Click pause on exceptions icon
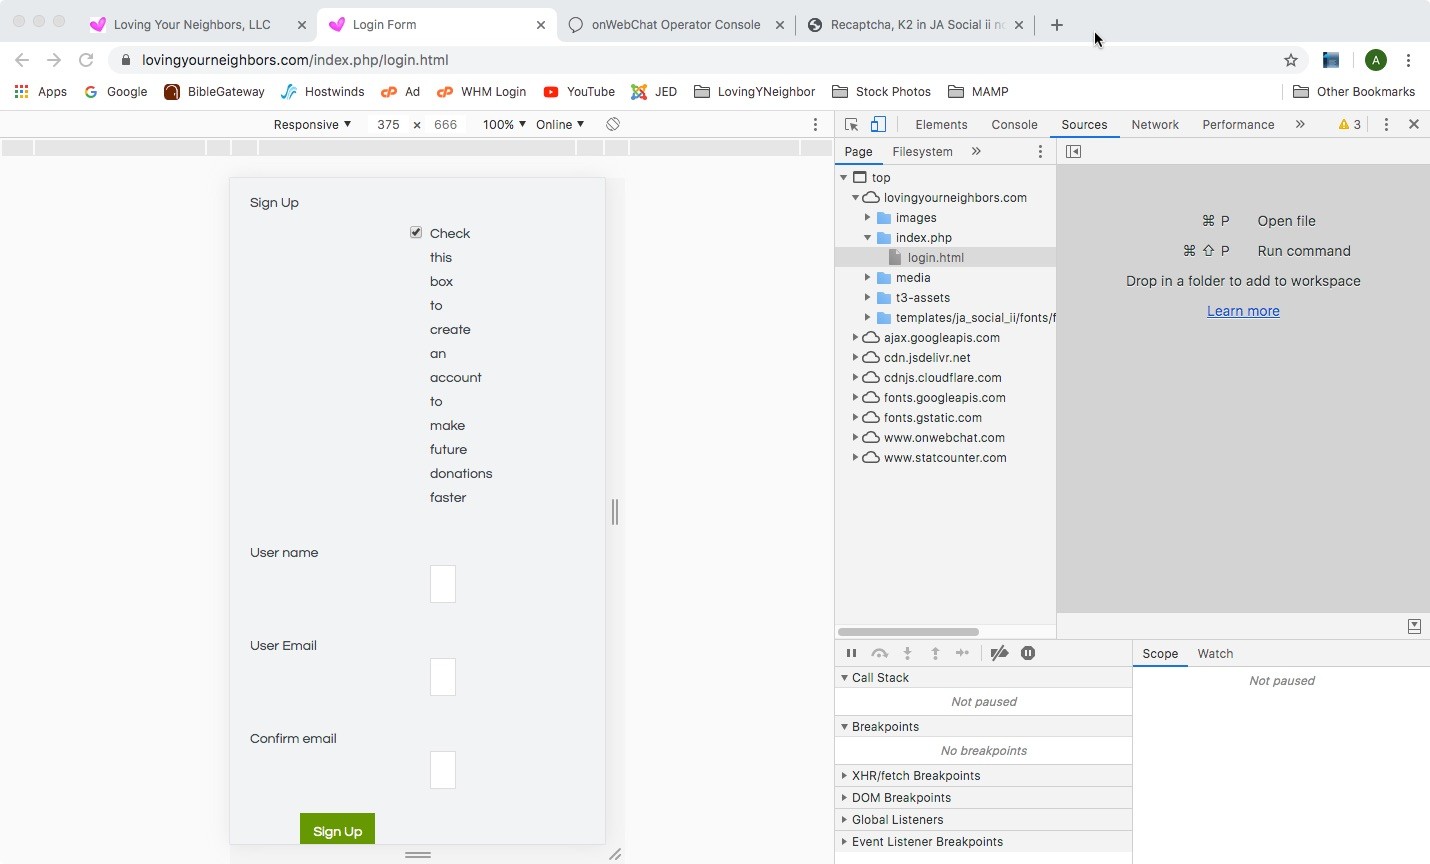 tap(1028, 653)
